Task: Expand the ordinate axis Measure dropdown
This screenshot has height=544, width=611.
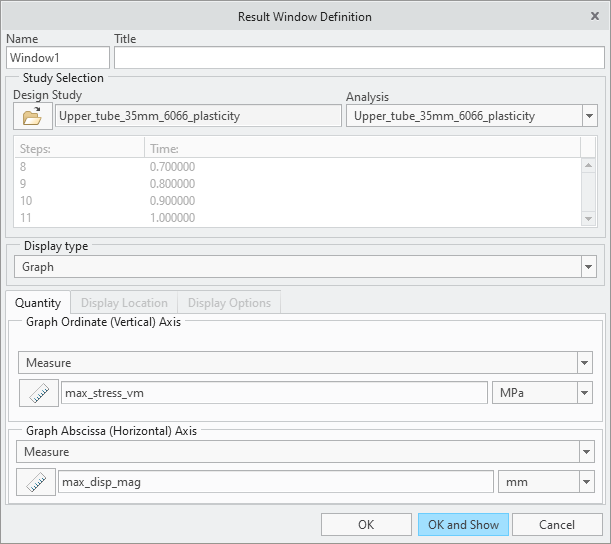Action: tap(584, 363)
